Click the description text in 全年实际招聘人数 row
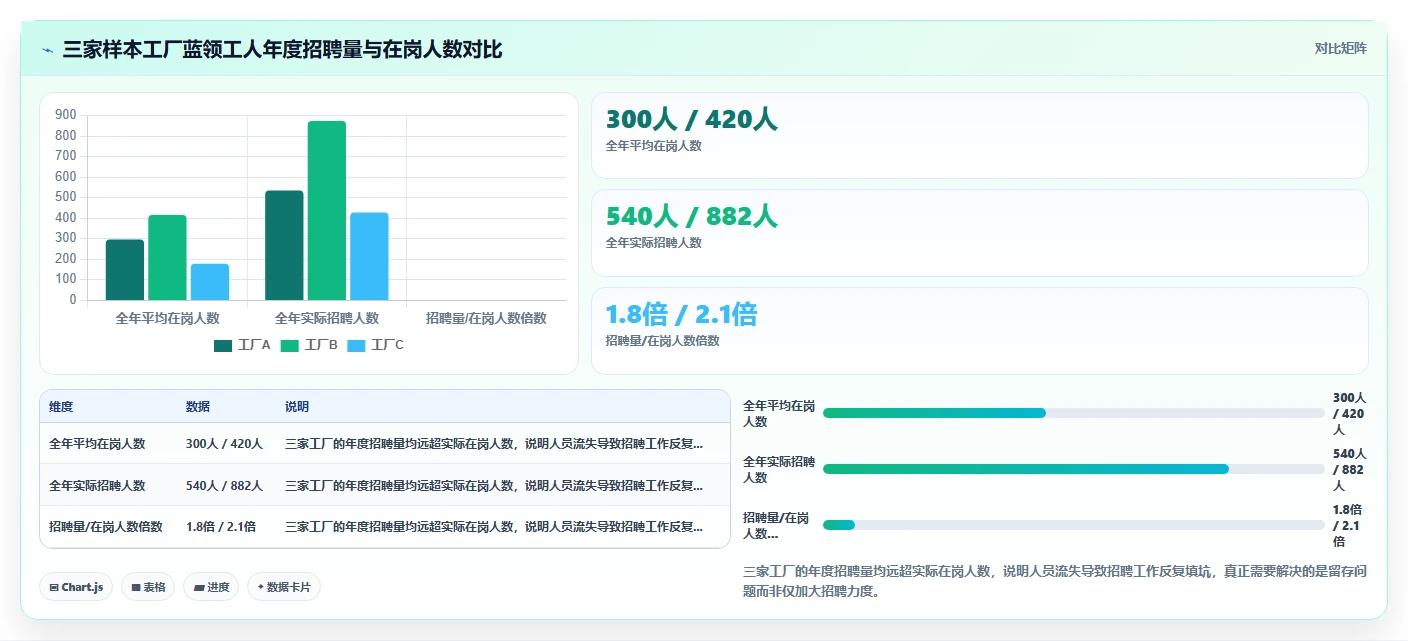 494,486
